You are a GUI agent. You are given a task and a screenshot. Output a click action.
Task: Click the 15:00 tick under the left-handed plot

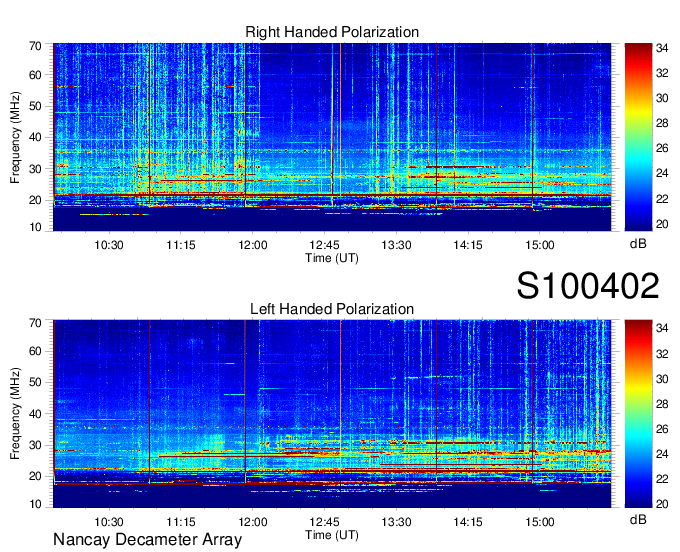point(540,522)
